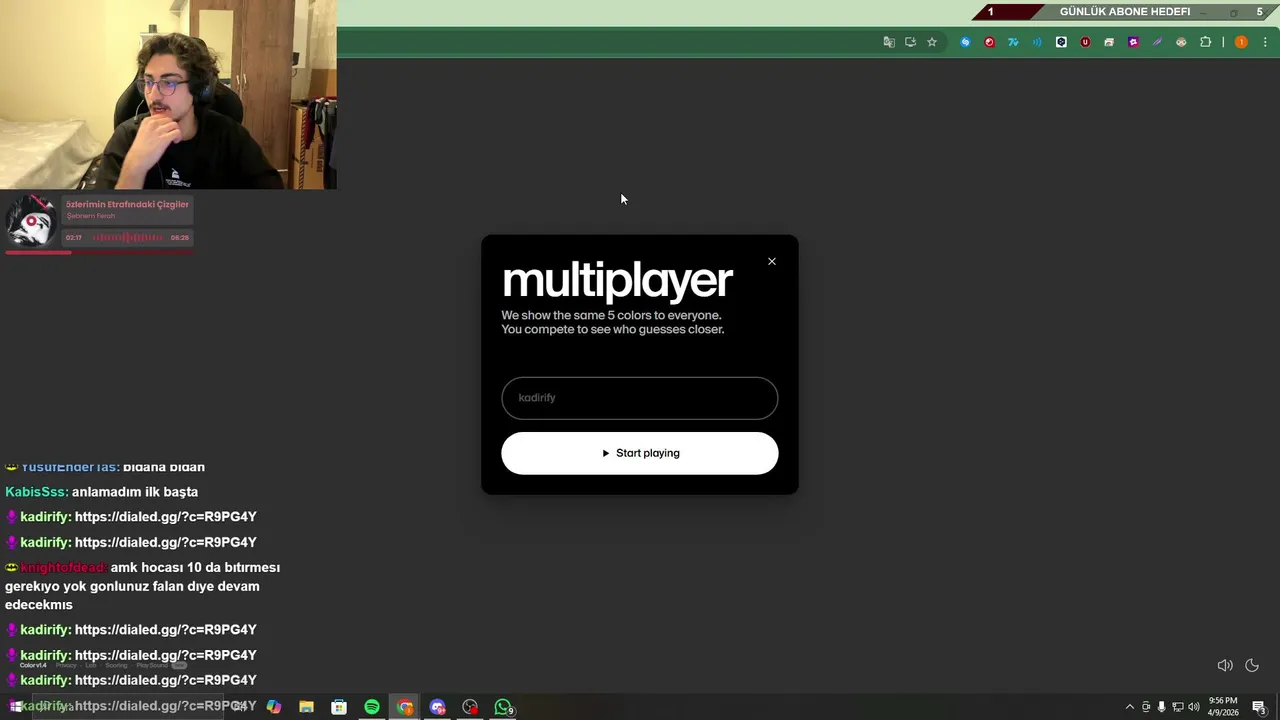This screenshot has height=720, width=1280.
Task: Open the orange Chrome profile avatar
Action: tap(1241, 42)
